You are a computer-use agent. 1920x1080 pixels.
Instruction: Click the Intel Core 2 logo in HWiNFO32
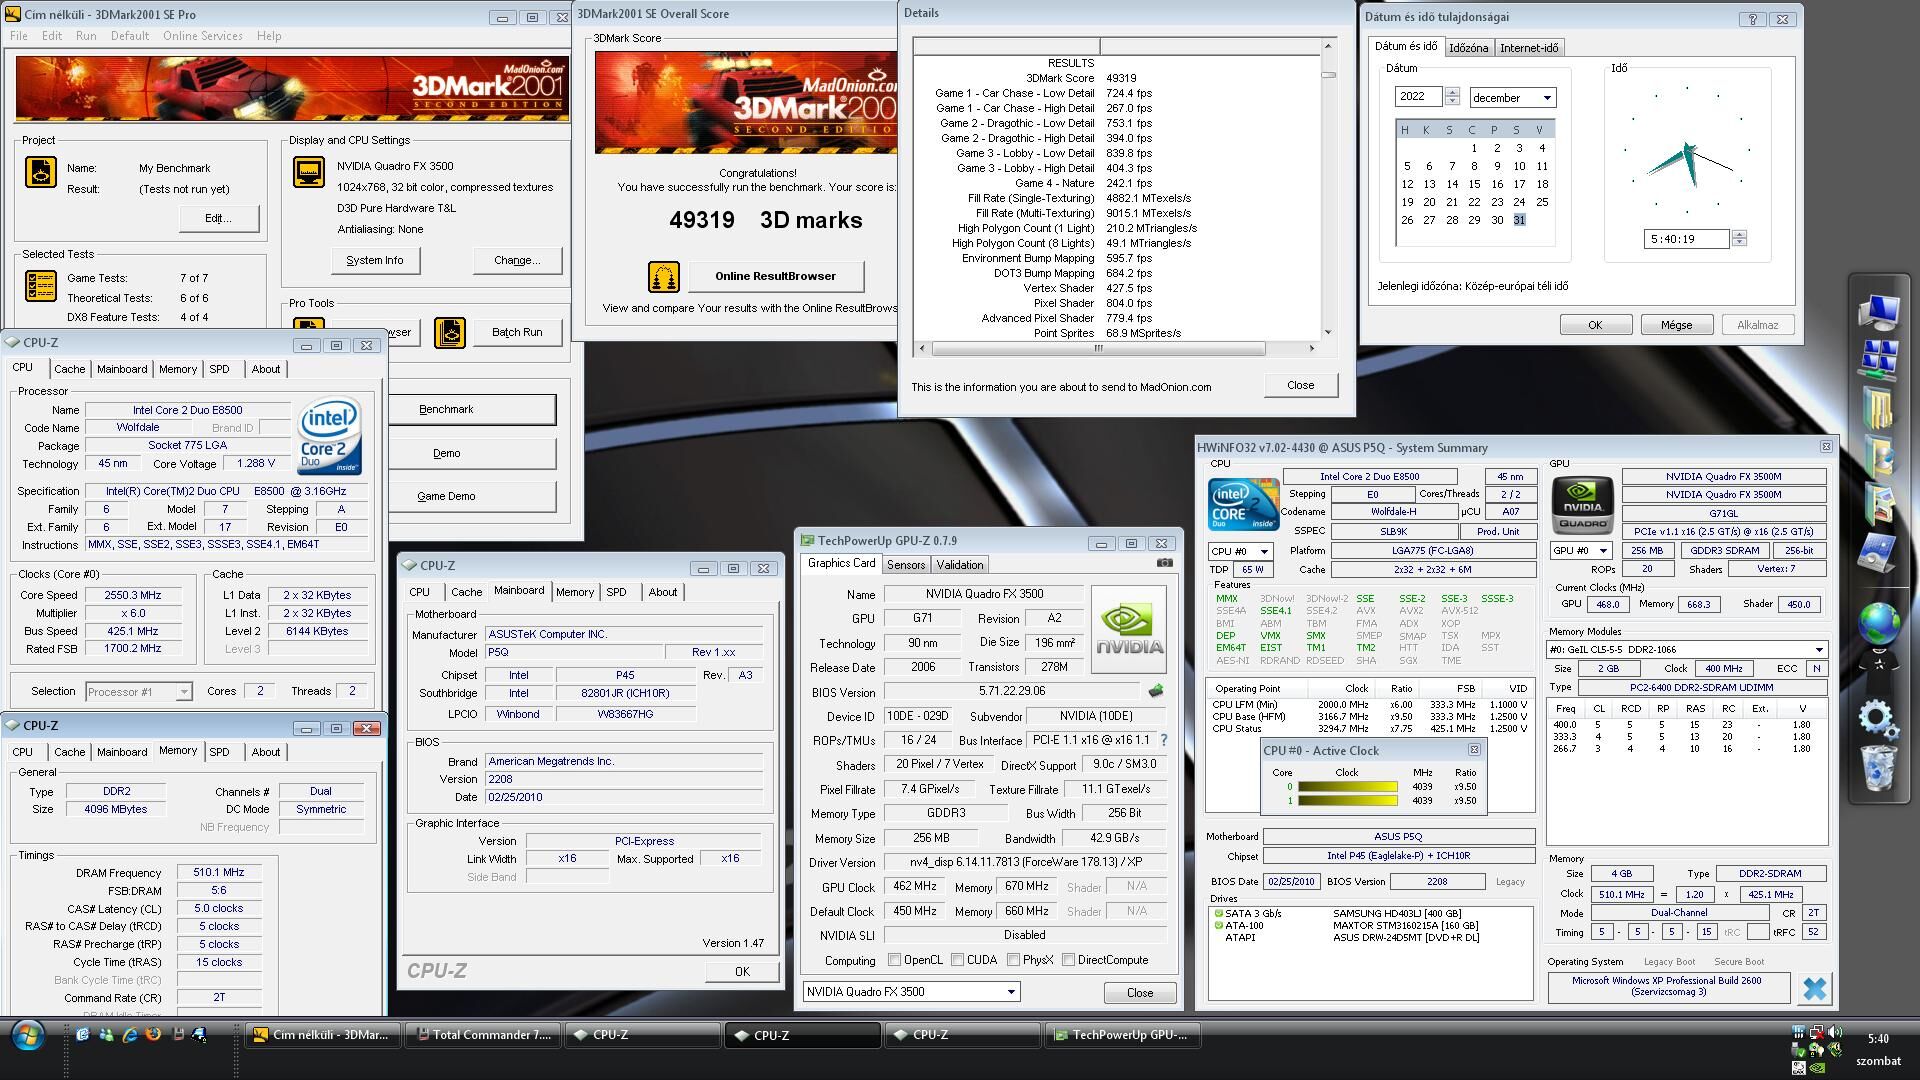(1243, 504)
